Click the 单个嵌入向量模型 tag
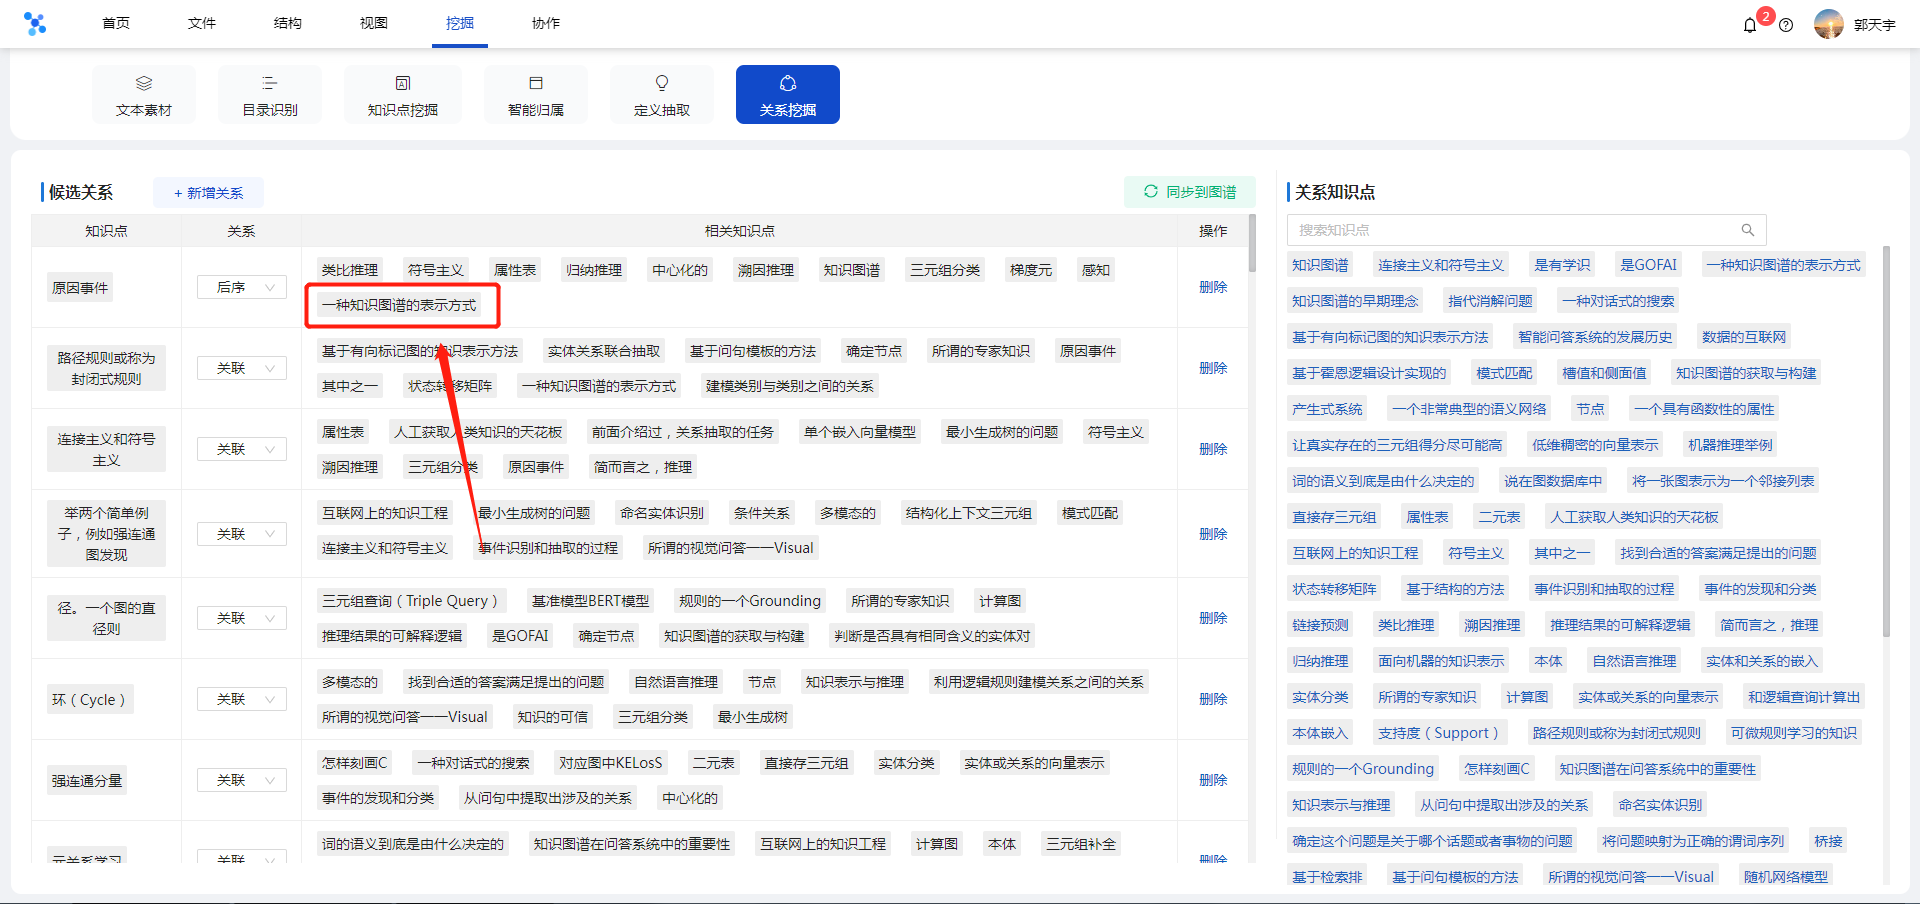The width and height of the screenshot is (1920, 904). pos(860,432)
